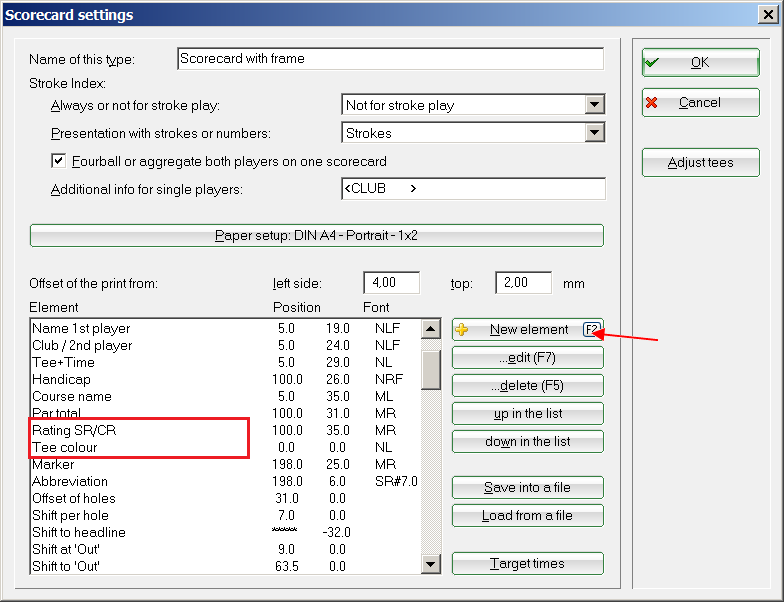Expand the 'Not for stroke play' dropdown
784x602 pixels.
595,105
